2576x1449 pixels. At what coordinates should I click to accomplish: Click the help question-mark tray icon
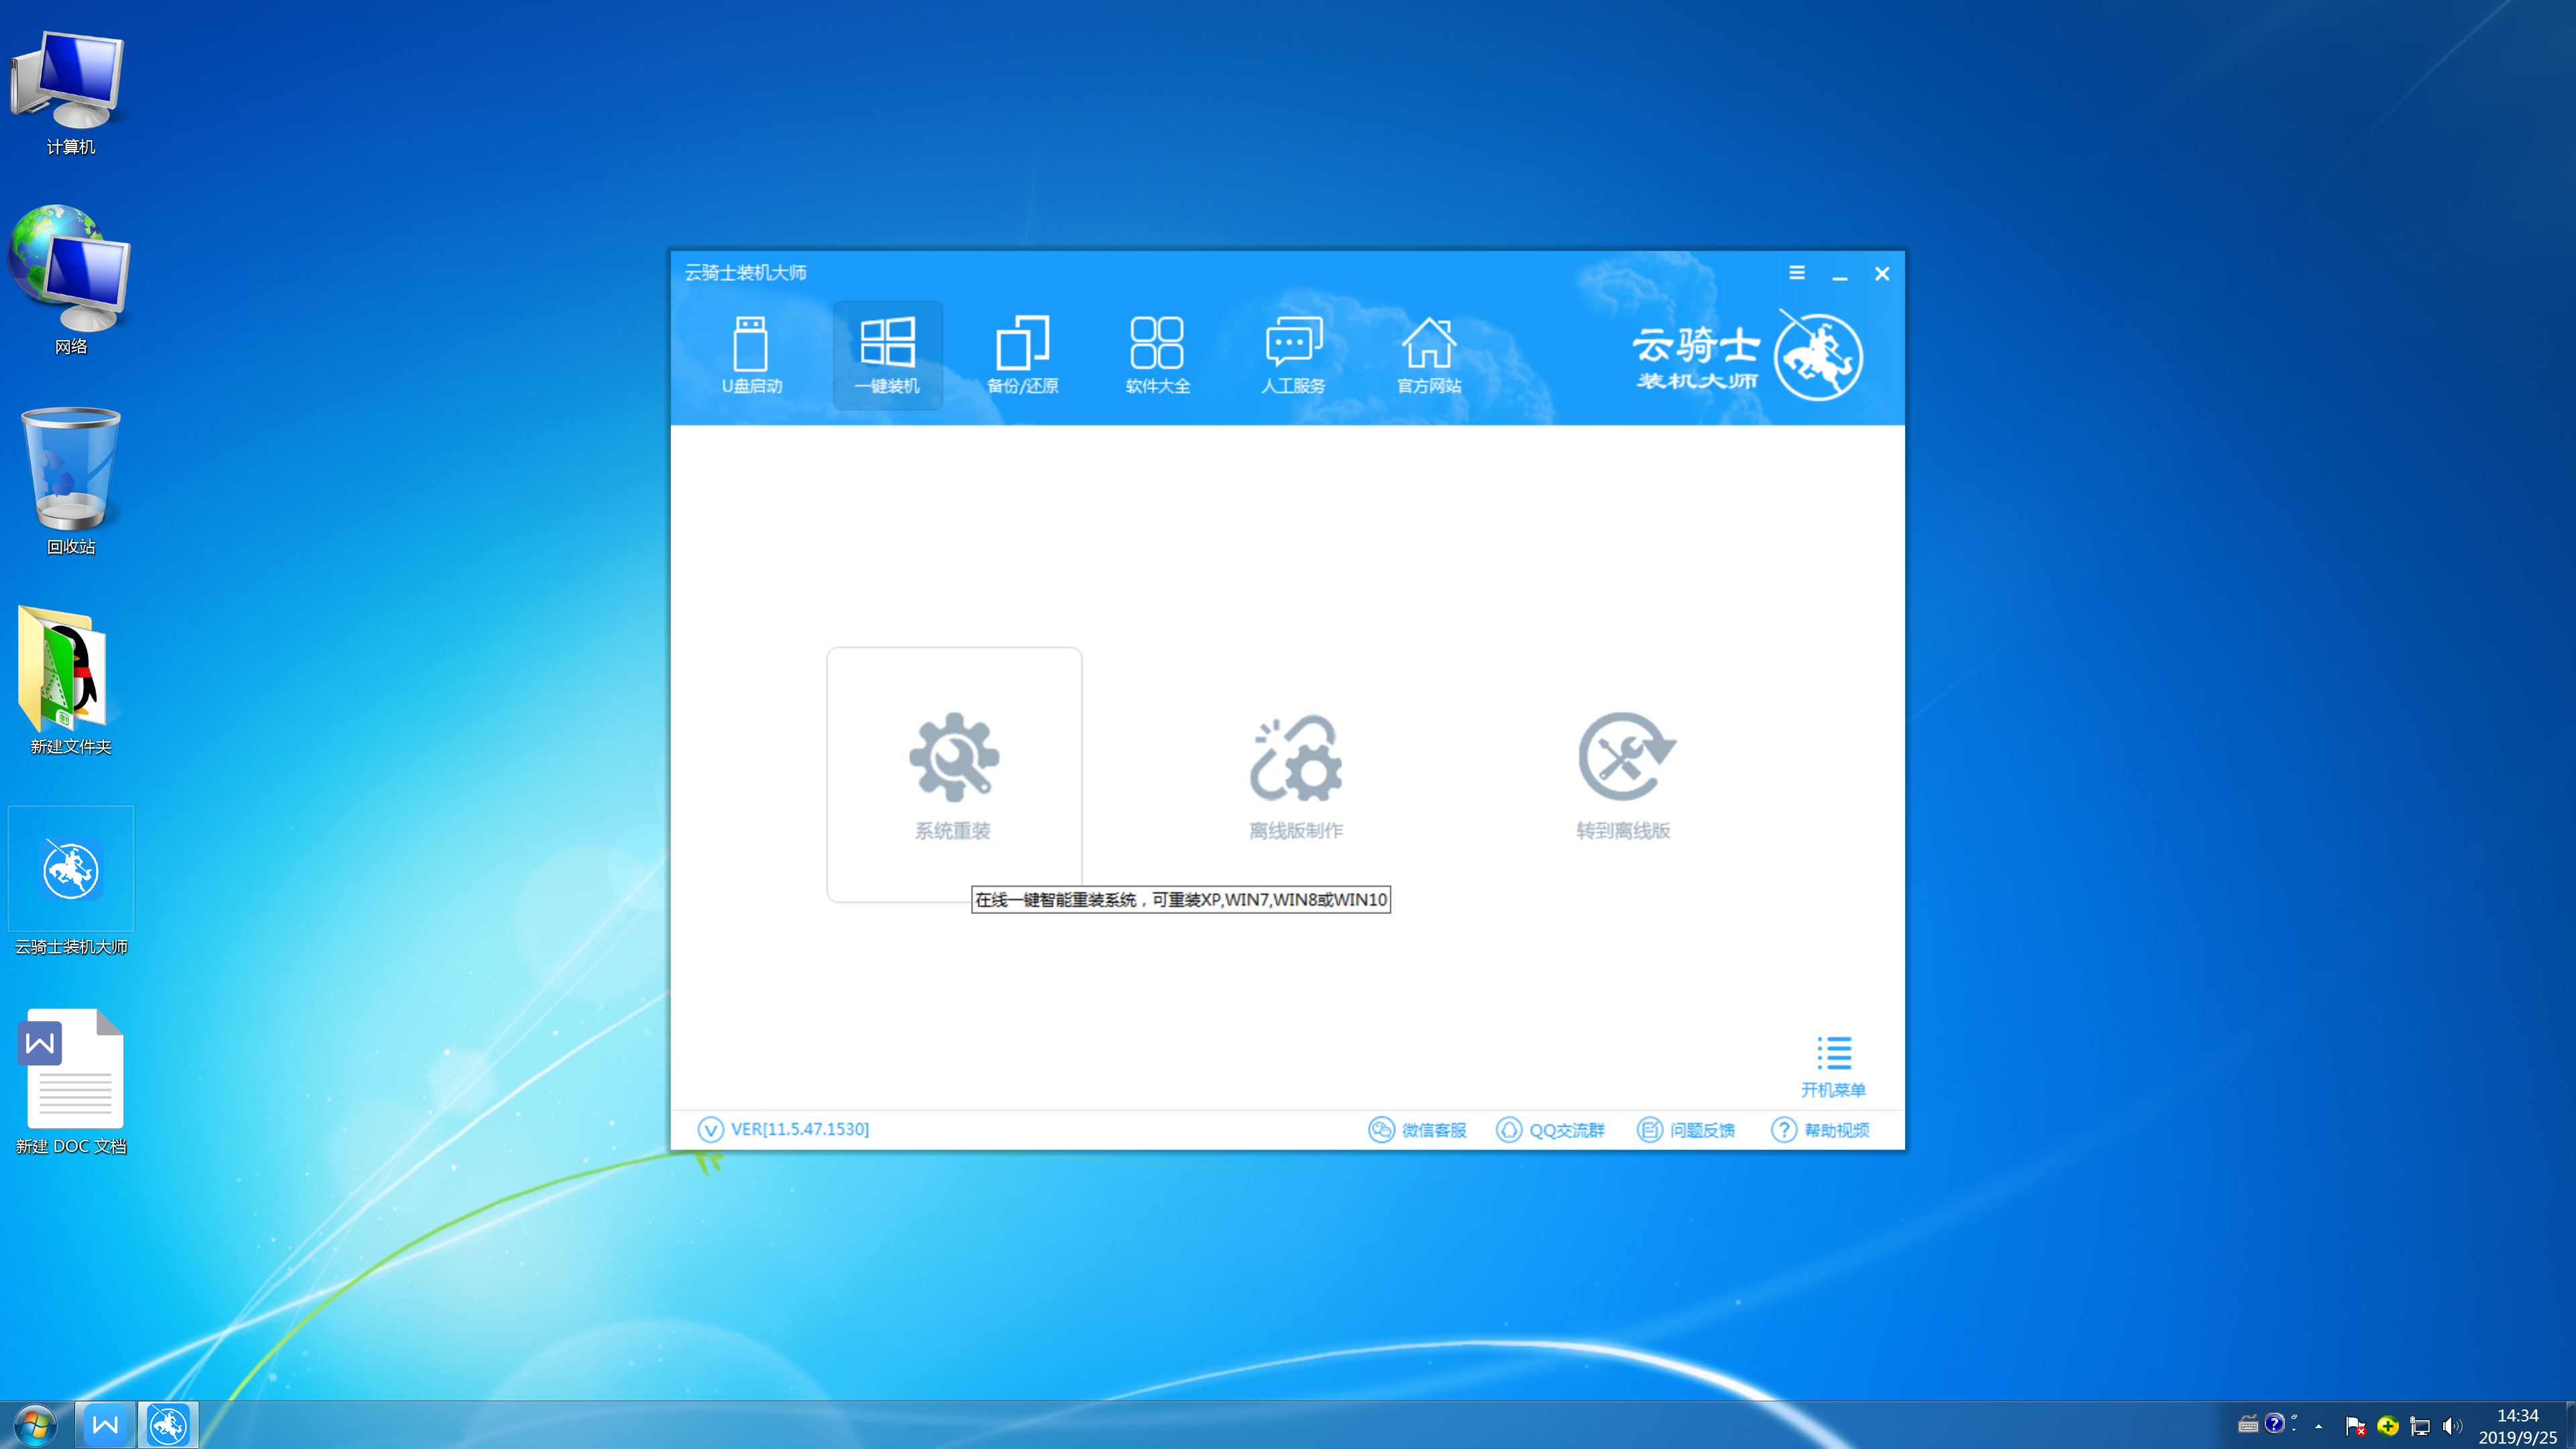2274,1423
